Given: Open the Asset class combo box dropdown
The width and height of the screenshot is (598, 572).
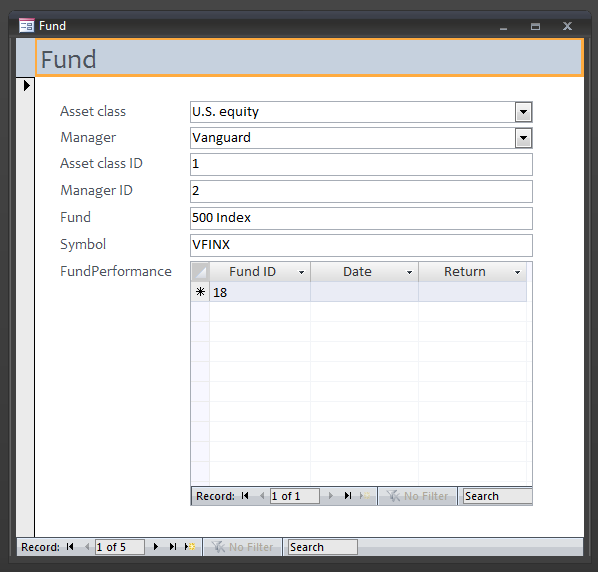Looking at the screenshot, I should (x=523, y=112).
